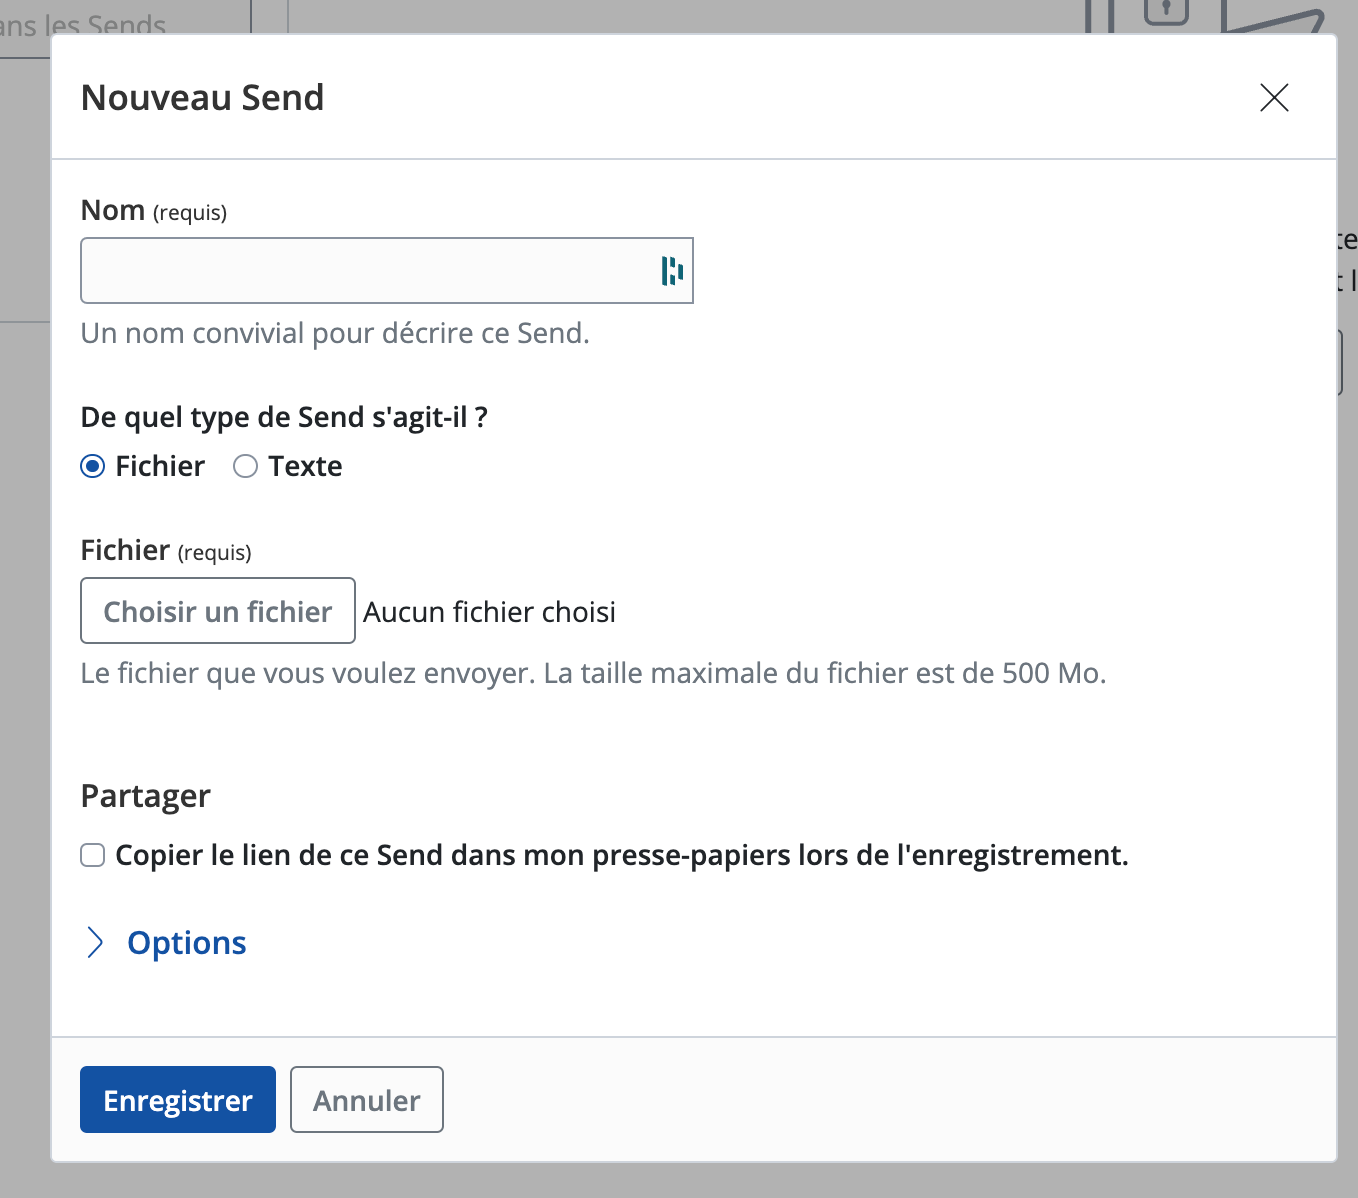Close the Nouveau Send dialog

tap(1274, 98)
